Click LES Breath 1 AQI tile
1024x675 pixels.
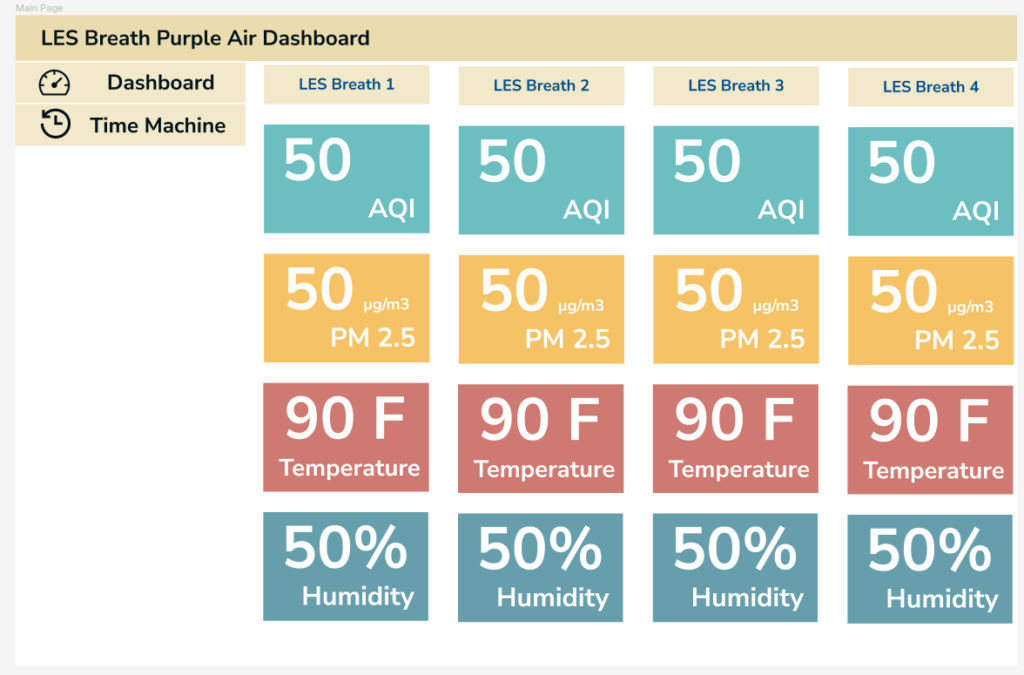[x=346, y=179]
